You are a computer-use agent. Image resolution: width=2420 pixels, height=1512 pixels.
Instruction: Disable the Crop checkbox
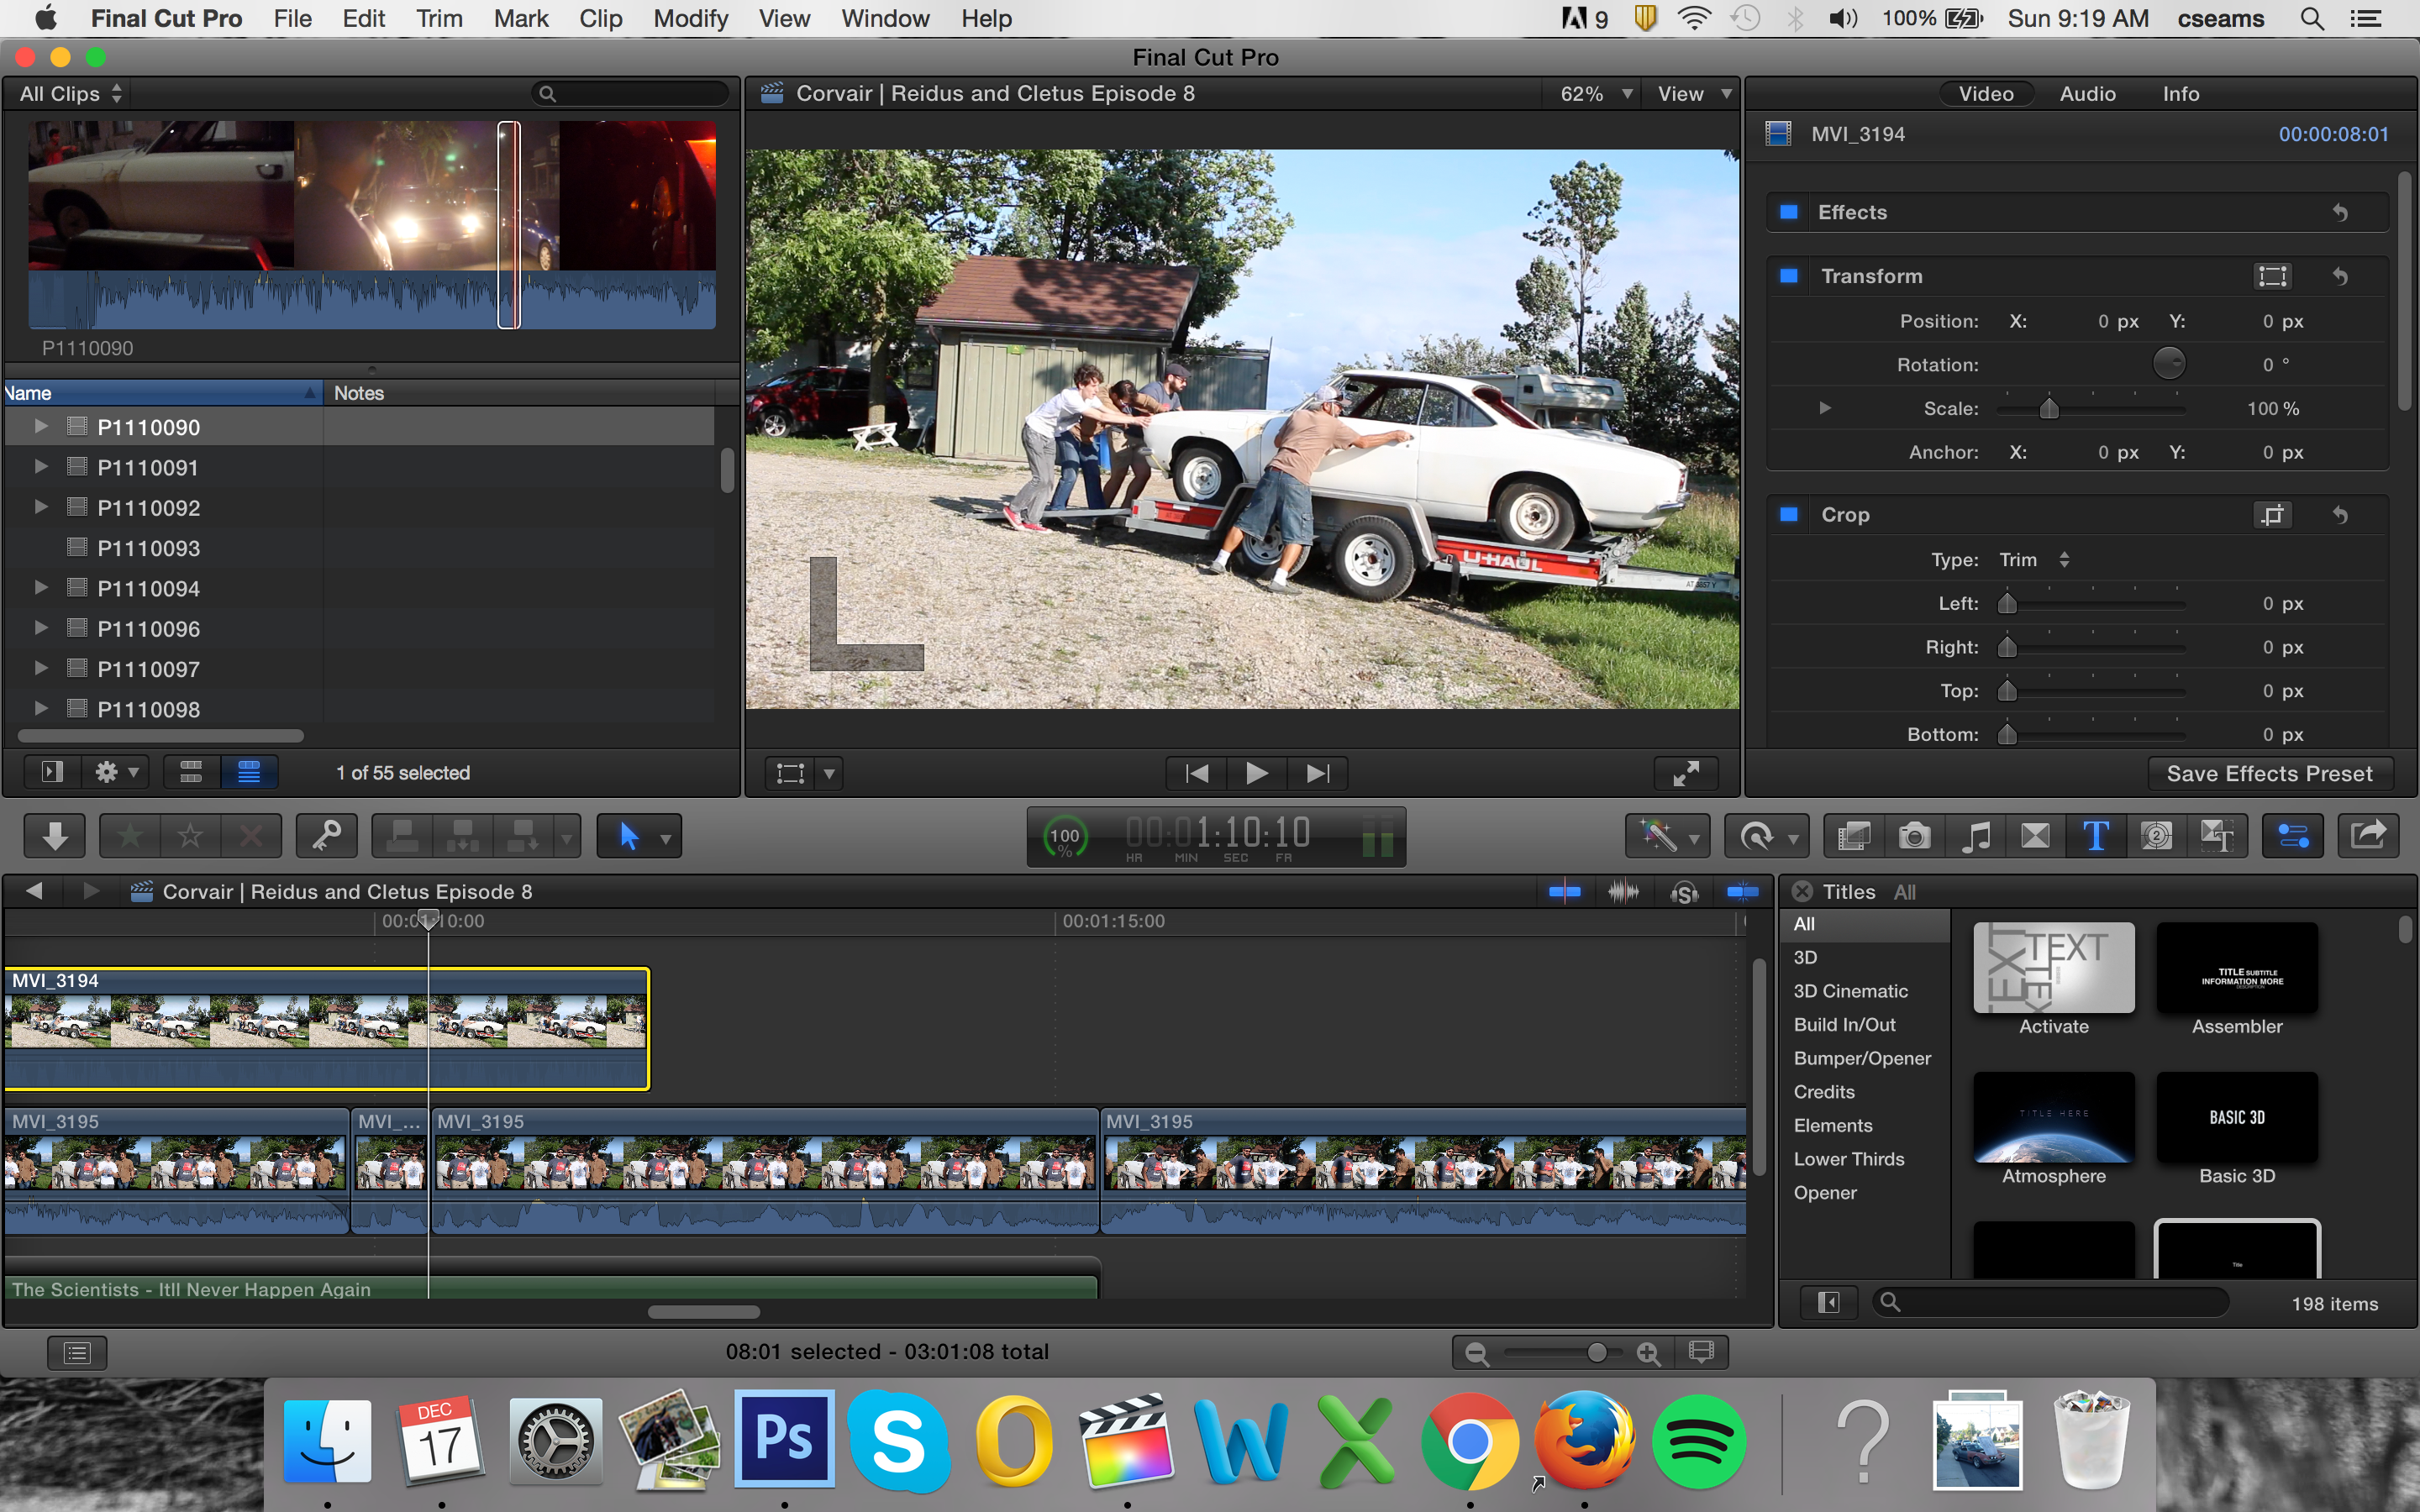tap(1789, 515)
